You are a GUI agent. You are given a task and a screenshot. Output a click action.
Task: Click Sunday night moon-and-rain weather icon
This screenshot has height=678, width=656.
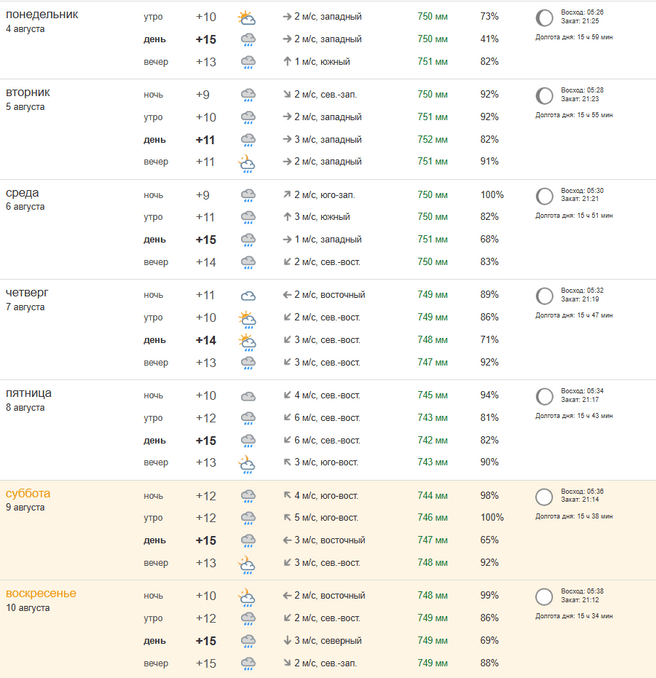pos(247,596)
